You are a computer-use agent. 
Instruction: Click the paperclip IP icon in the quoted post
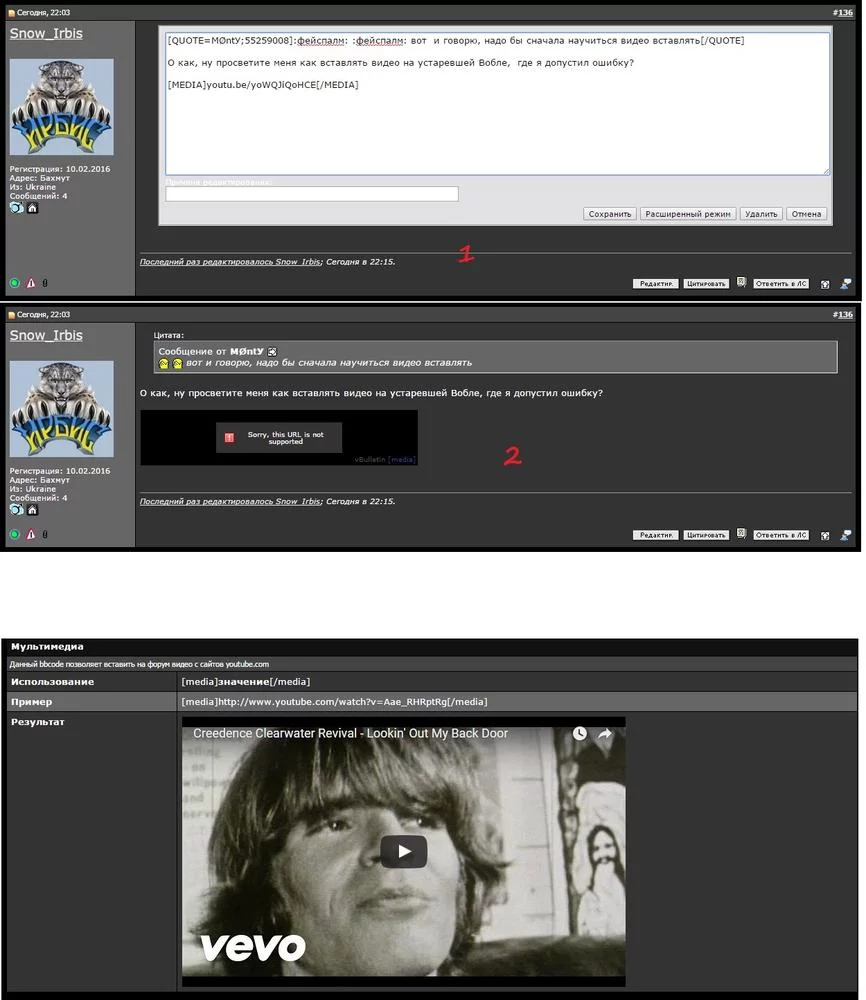point(45,534)
